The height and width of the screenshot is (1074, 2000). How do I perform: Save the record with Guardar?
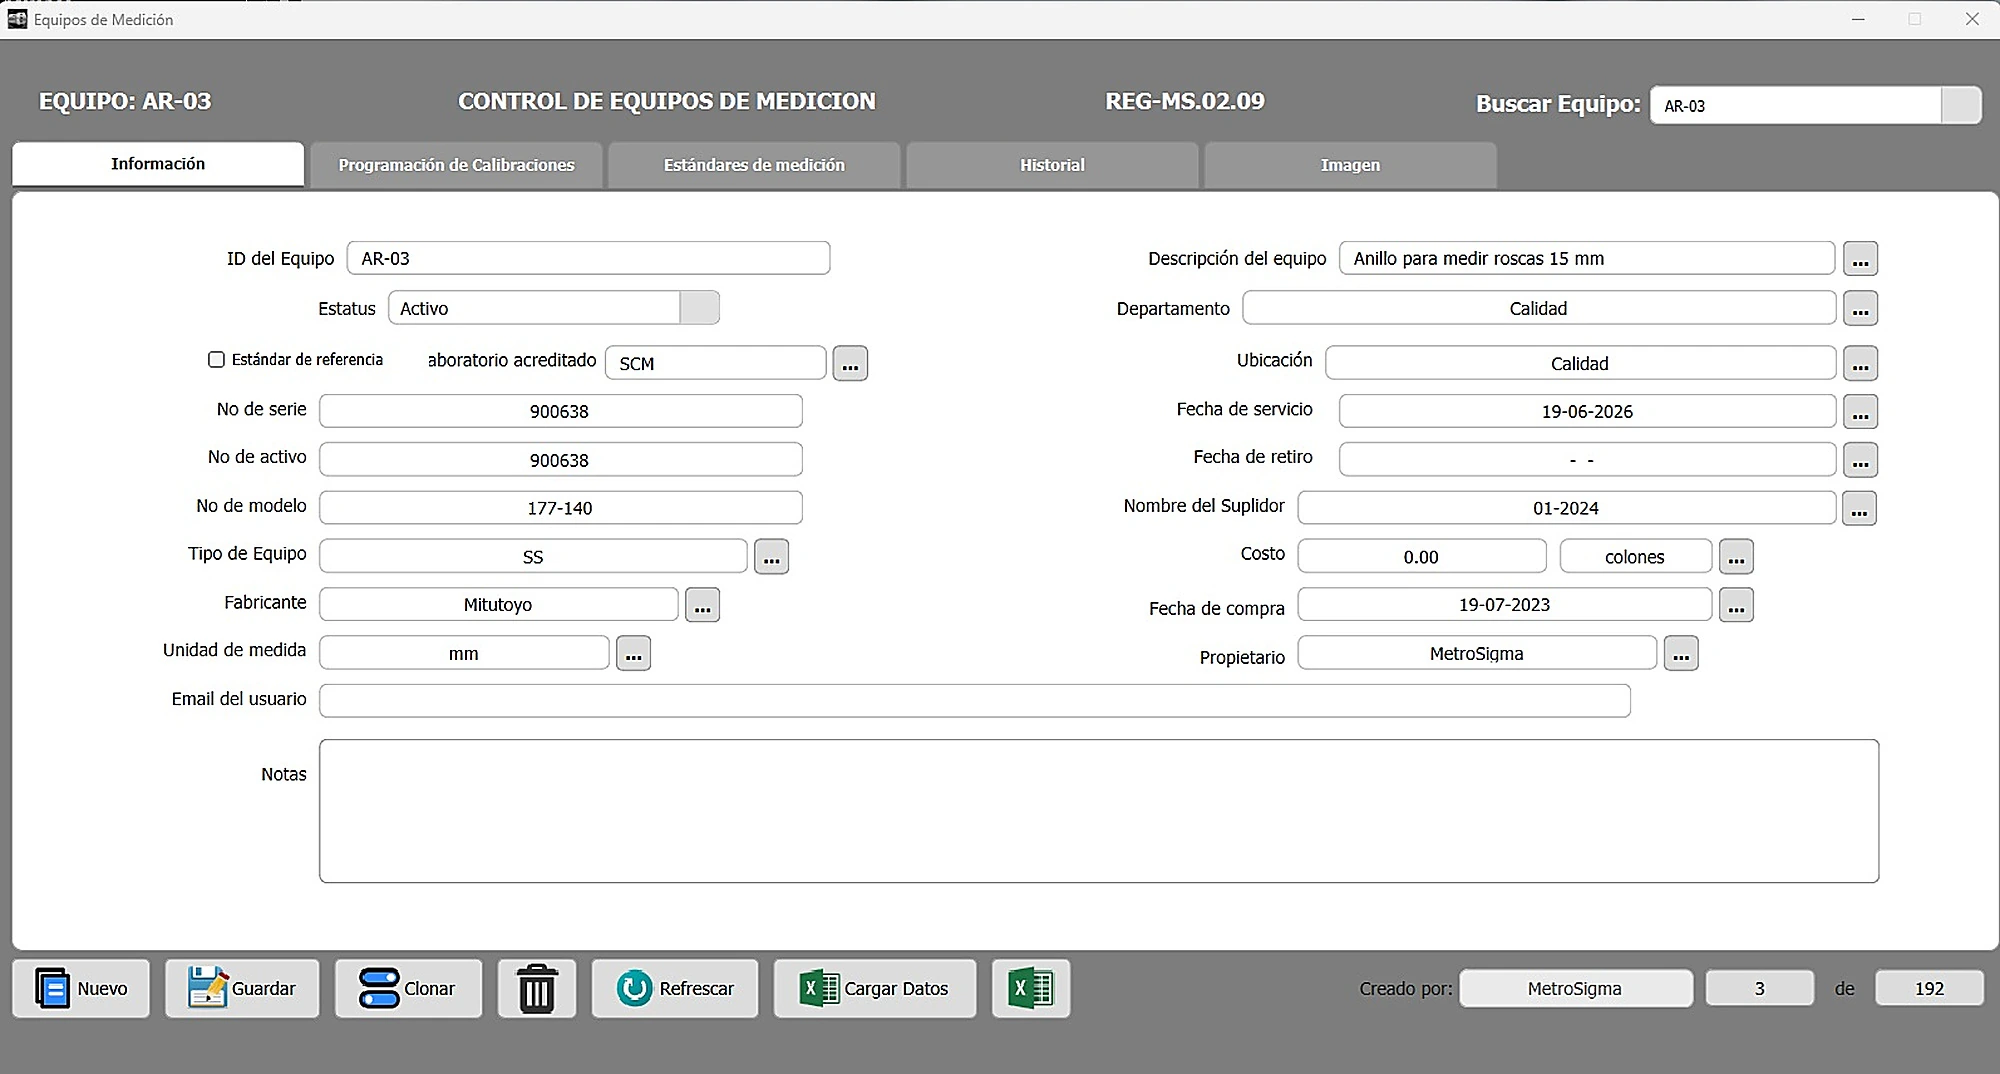(242, 988)
